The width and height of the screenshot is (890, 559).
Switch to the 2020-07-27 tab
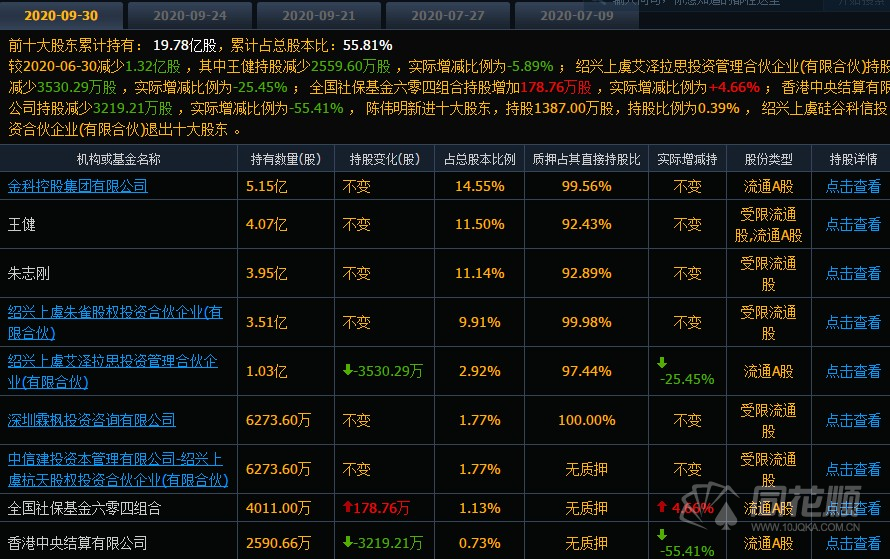(x=448, y=15)
